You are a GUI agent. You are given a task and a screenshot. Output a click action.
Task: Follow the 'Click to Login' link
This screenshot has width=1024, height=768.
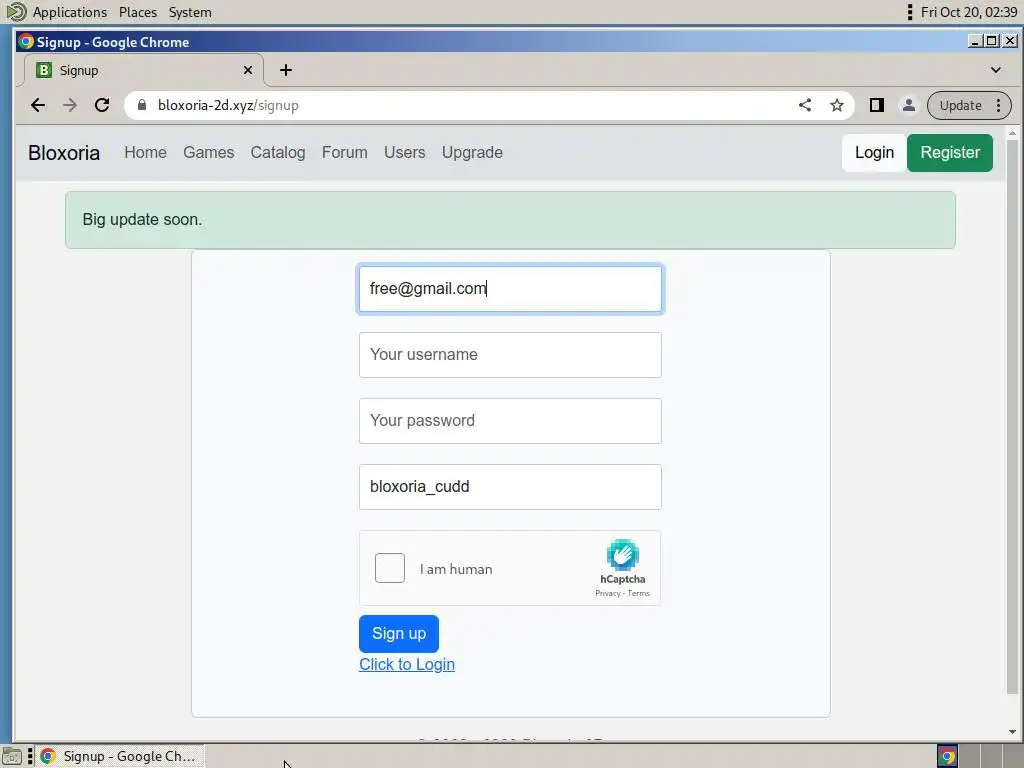tap(407, 664)
